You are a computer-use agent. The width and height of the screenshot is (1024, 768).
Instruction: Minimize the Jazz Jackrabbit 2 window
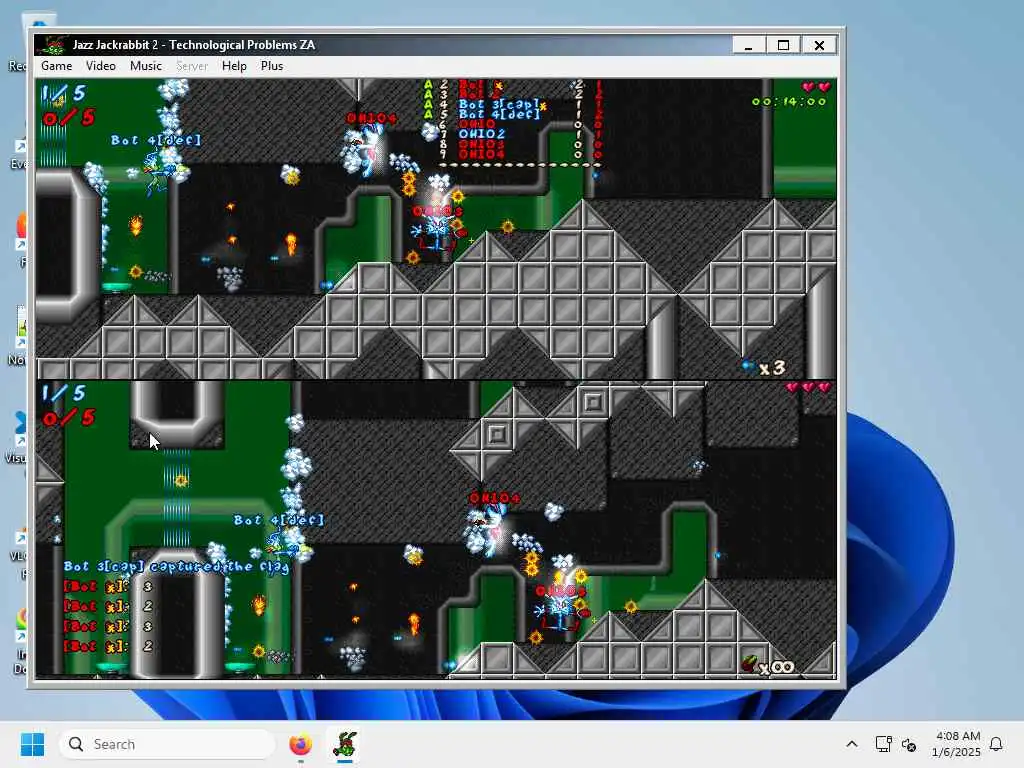click(x=748, y=45)
